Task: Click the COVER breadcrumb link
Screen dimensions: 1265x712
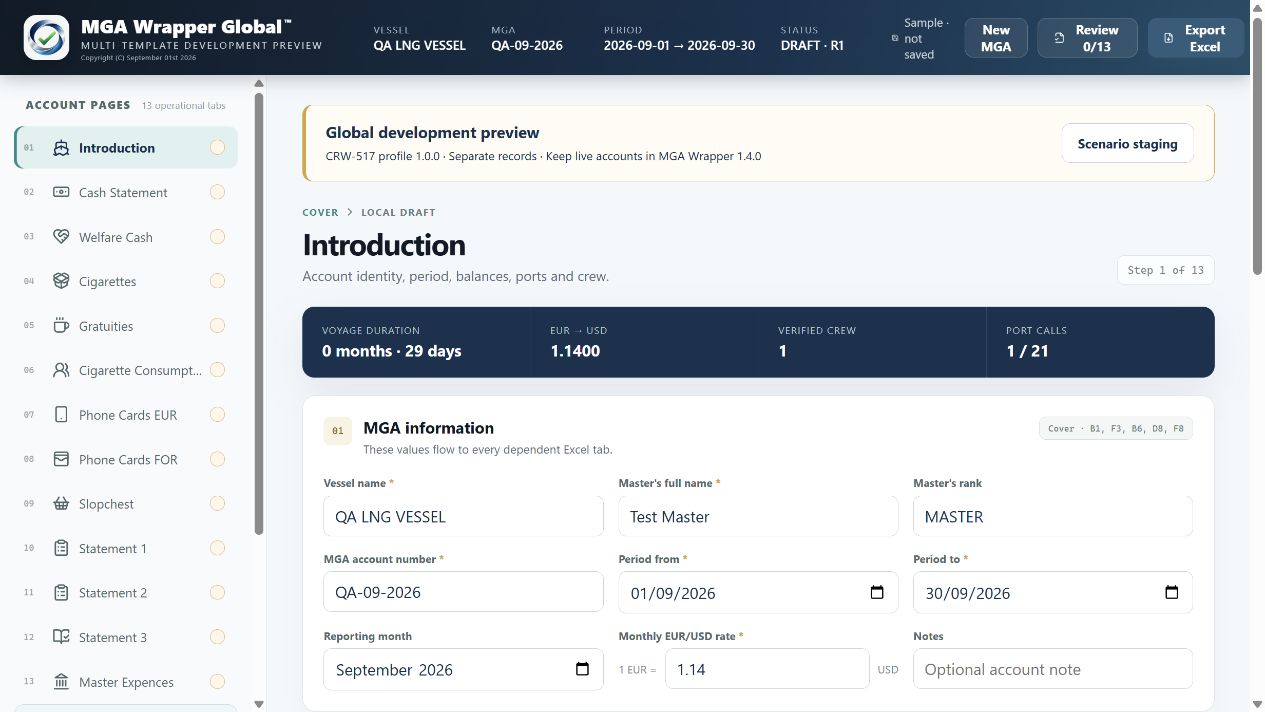Action: (x=320, y=212)
